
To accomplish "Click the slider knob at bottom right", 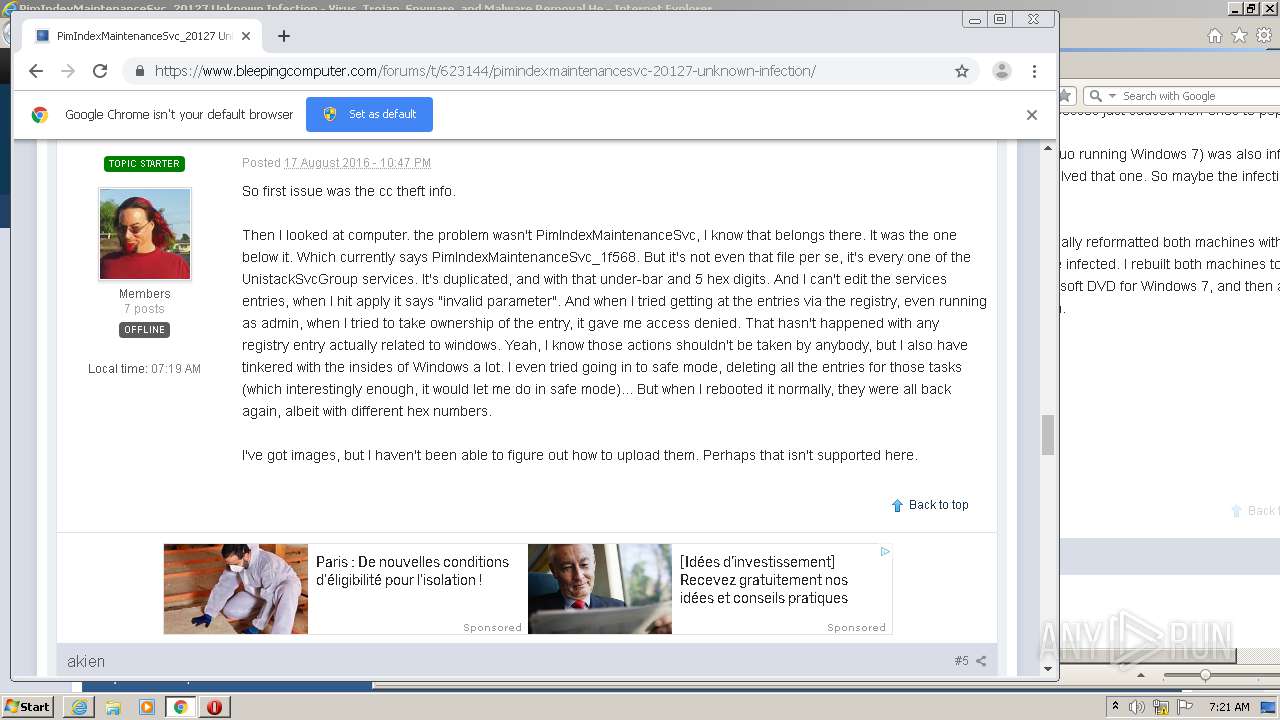I will [1205, 675].
